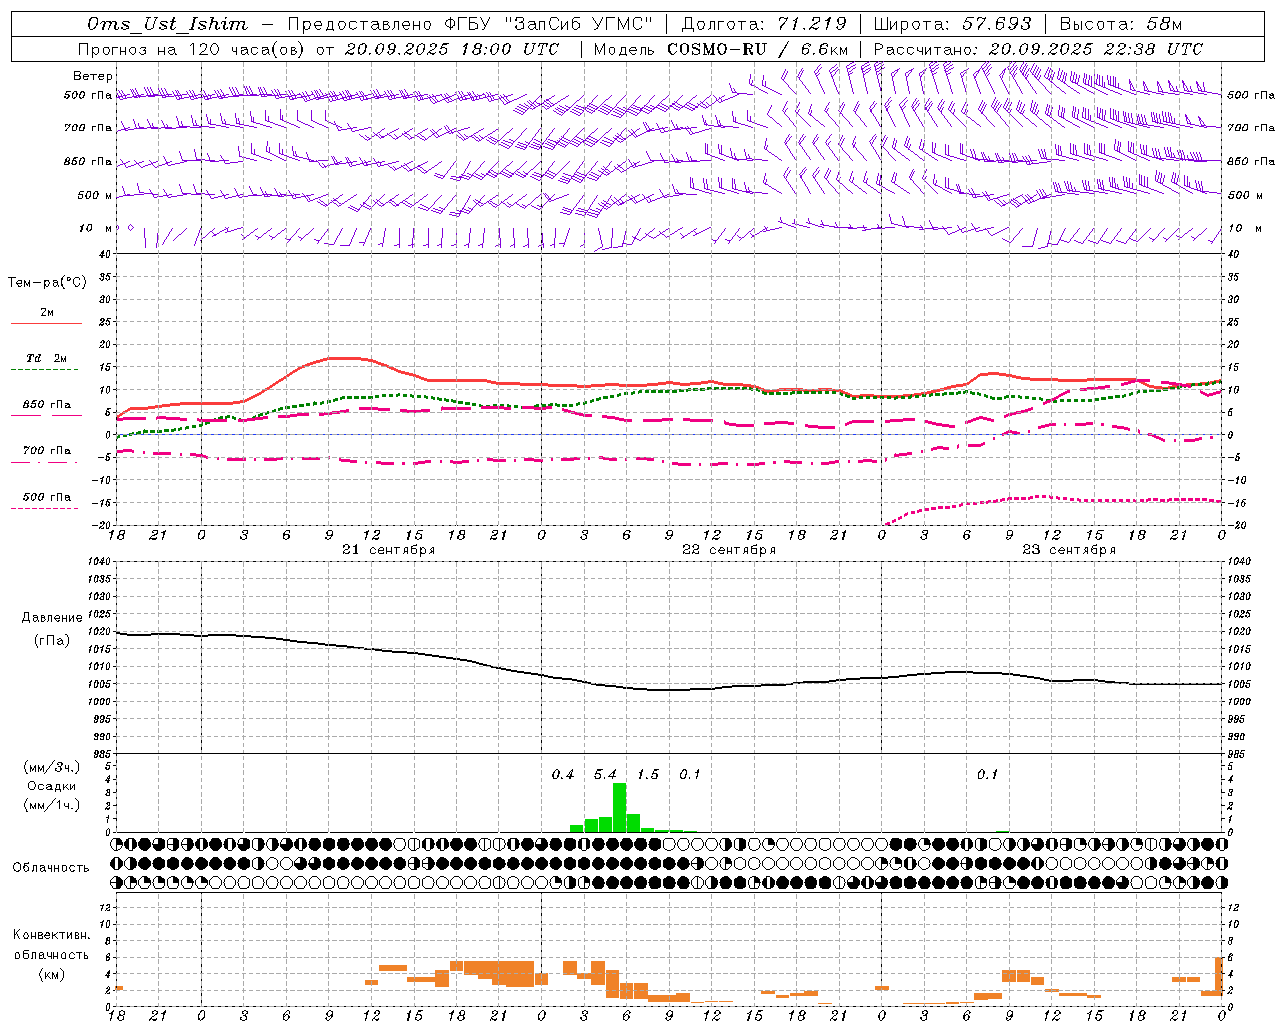
Task: Click the Тем-ра(°C) temperature panel label
Action: pos(47,283)
